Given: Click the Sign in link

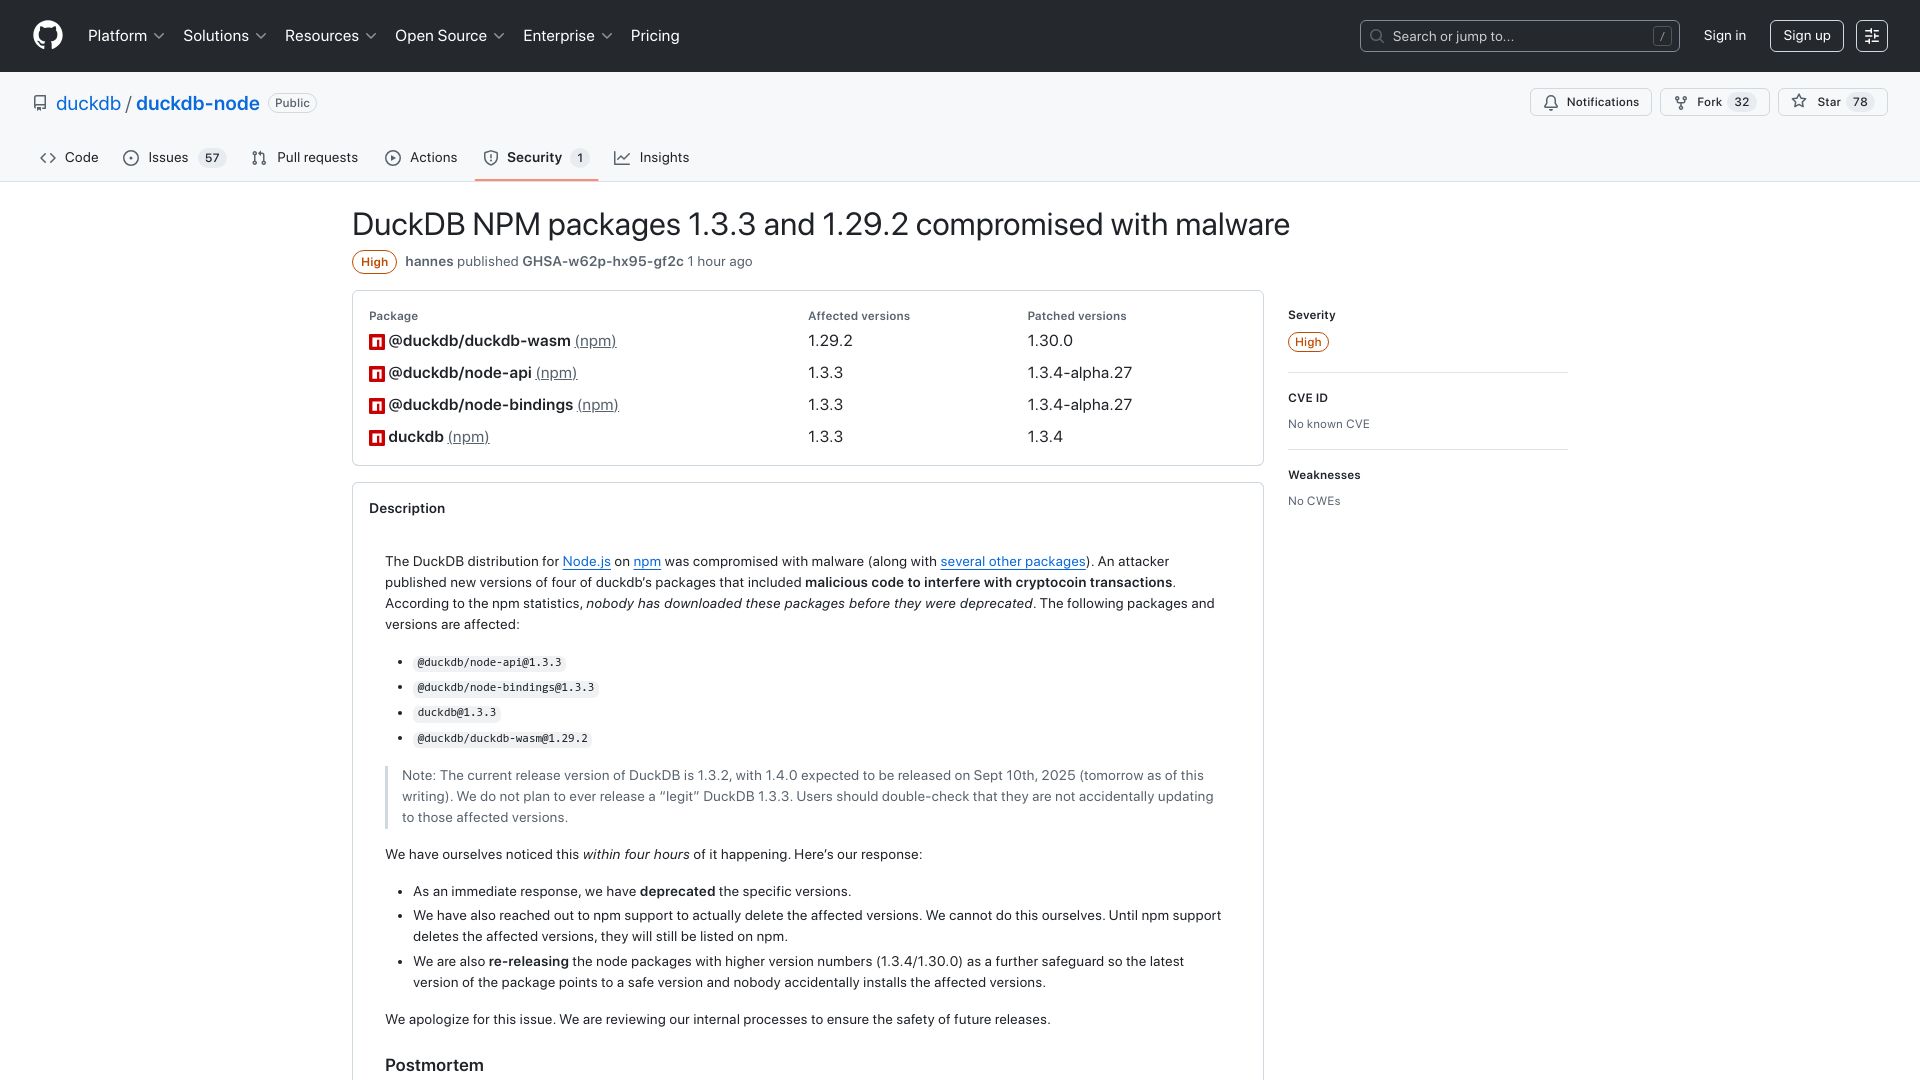Looking at the screenshot, I should click(1725, 36).
